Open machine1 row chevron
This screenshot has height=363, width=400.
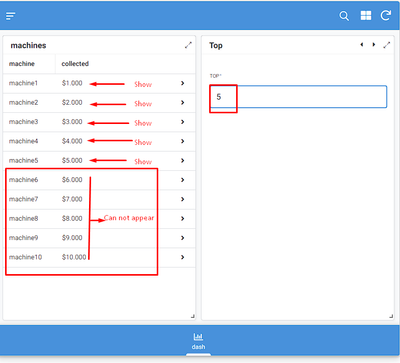[x=182, y=83]
